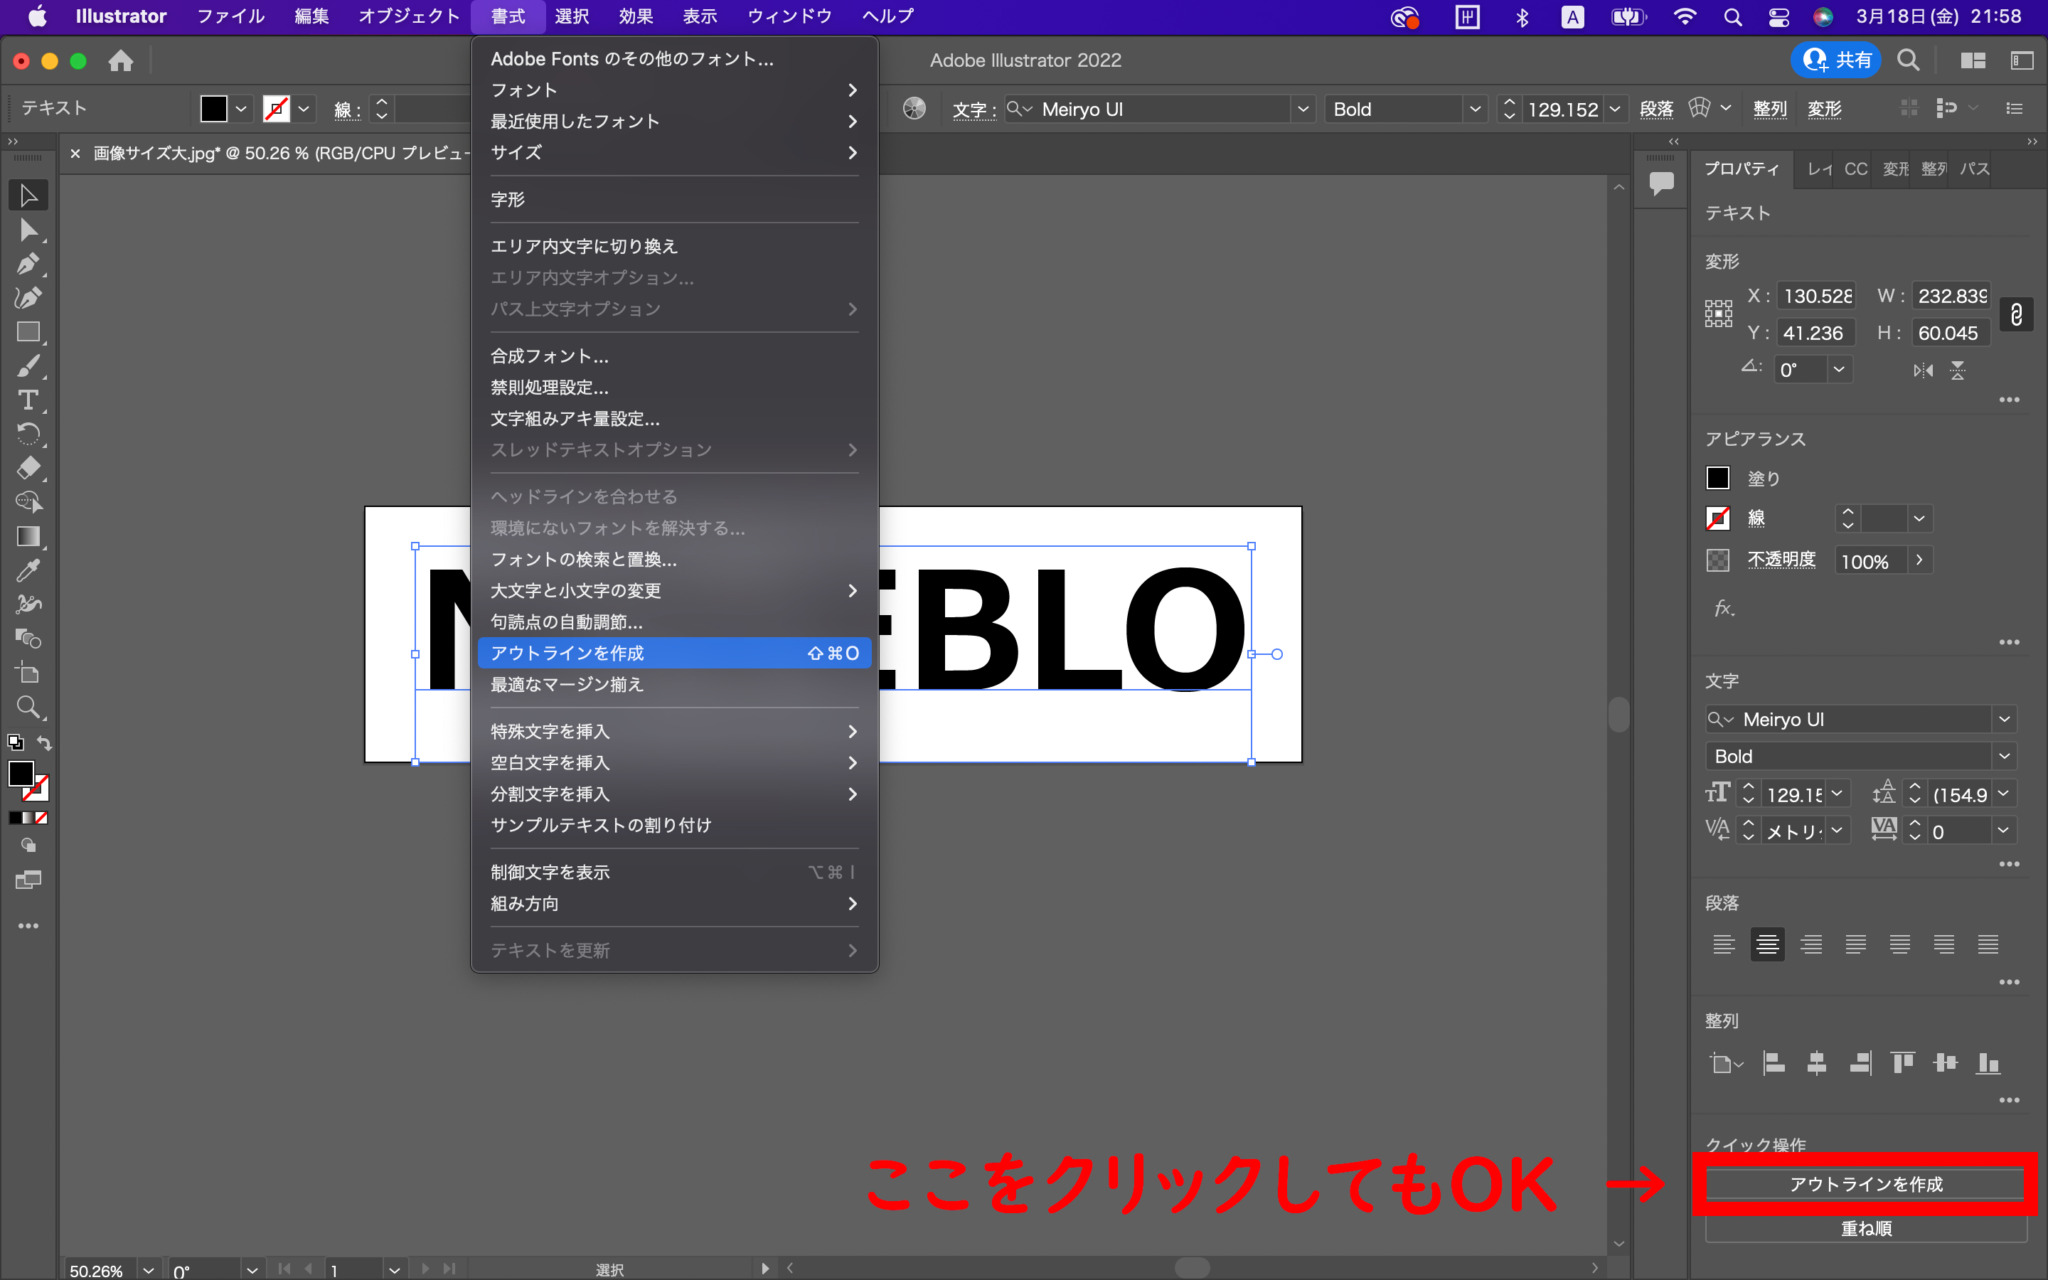The image size is (2048, 1280).
Task: Toggle center alignment in the 段落 section
Action: click(1767, 944)
